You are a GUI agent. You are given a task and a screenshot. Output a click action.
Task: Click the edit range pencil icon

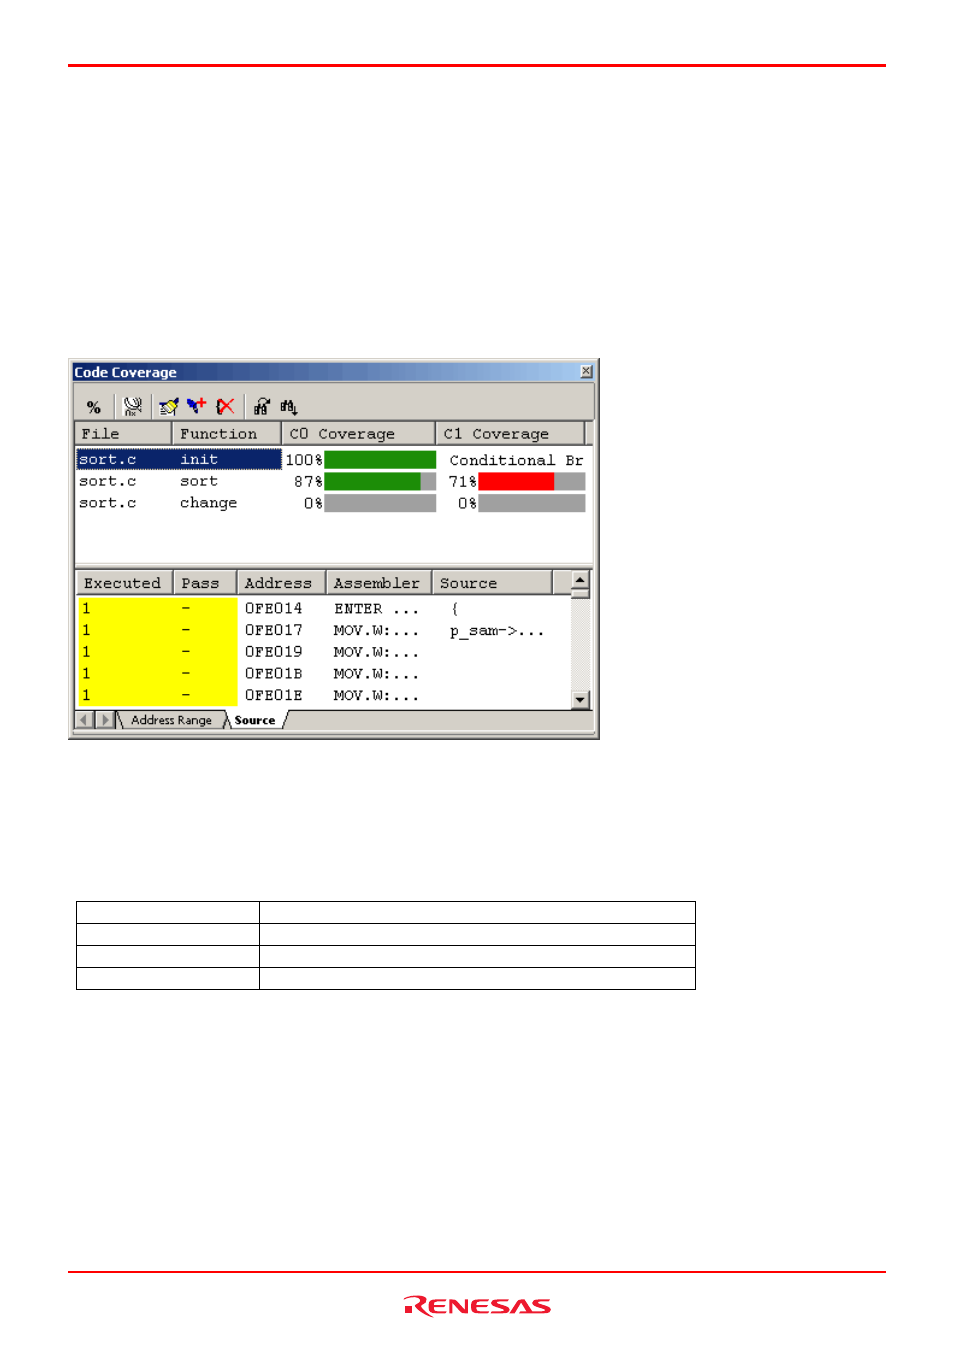(x=168, y=406)
